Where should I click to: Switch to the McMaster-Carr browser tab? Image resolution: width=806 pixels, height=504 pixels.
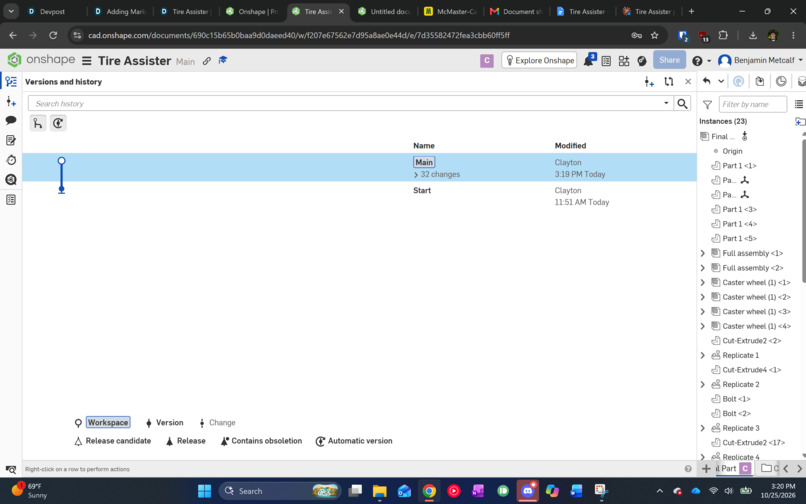click(x=450, y=11)
